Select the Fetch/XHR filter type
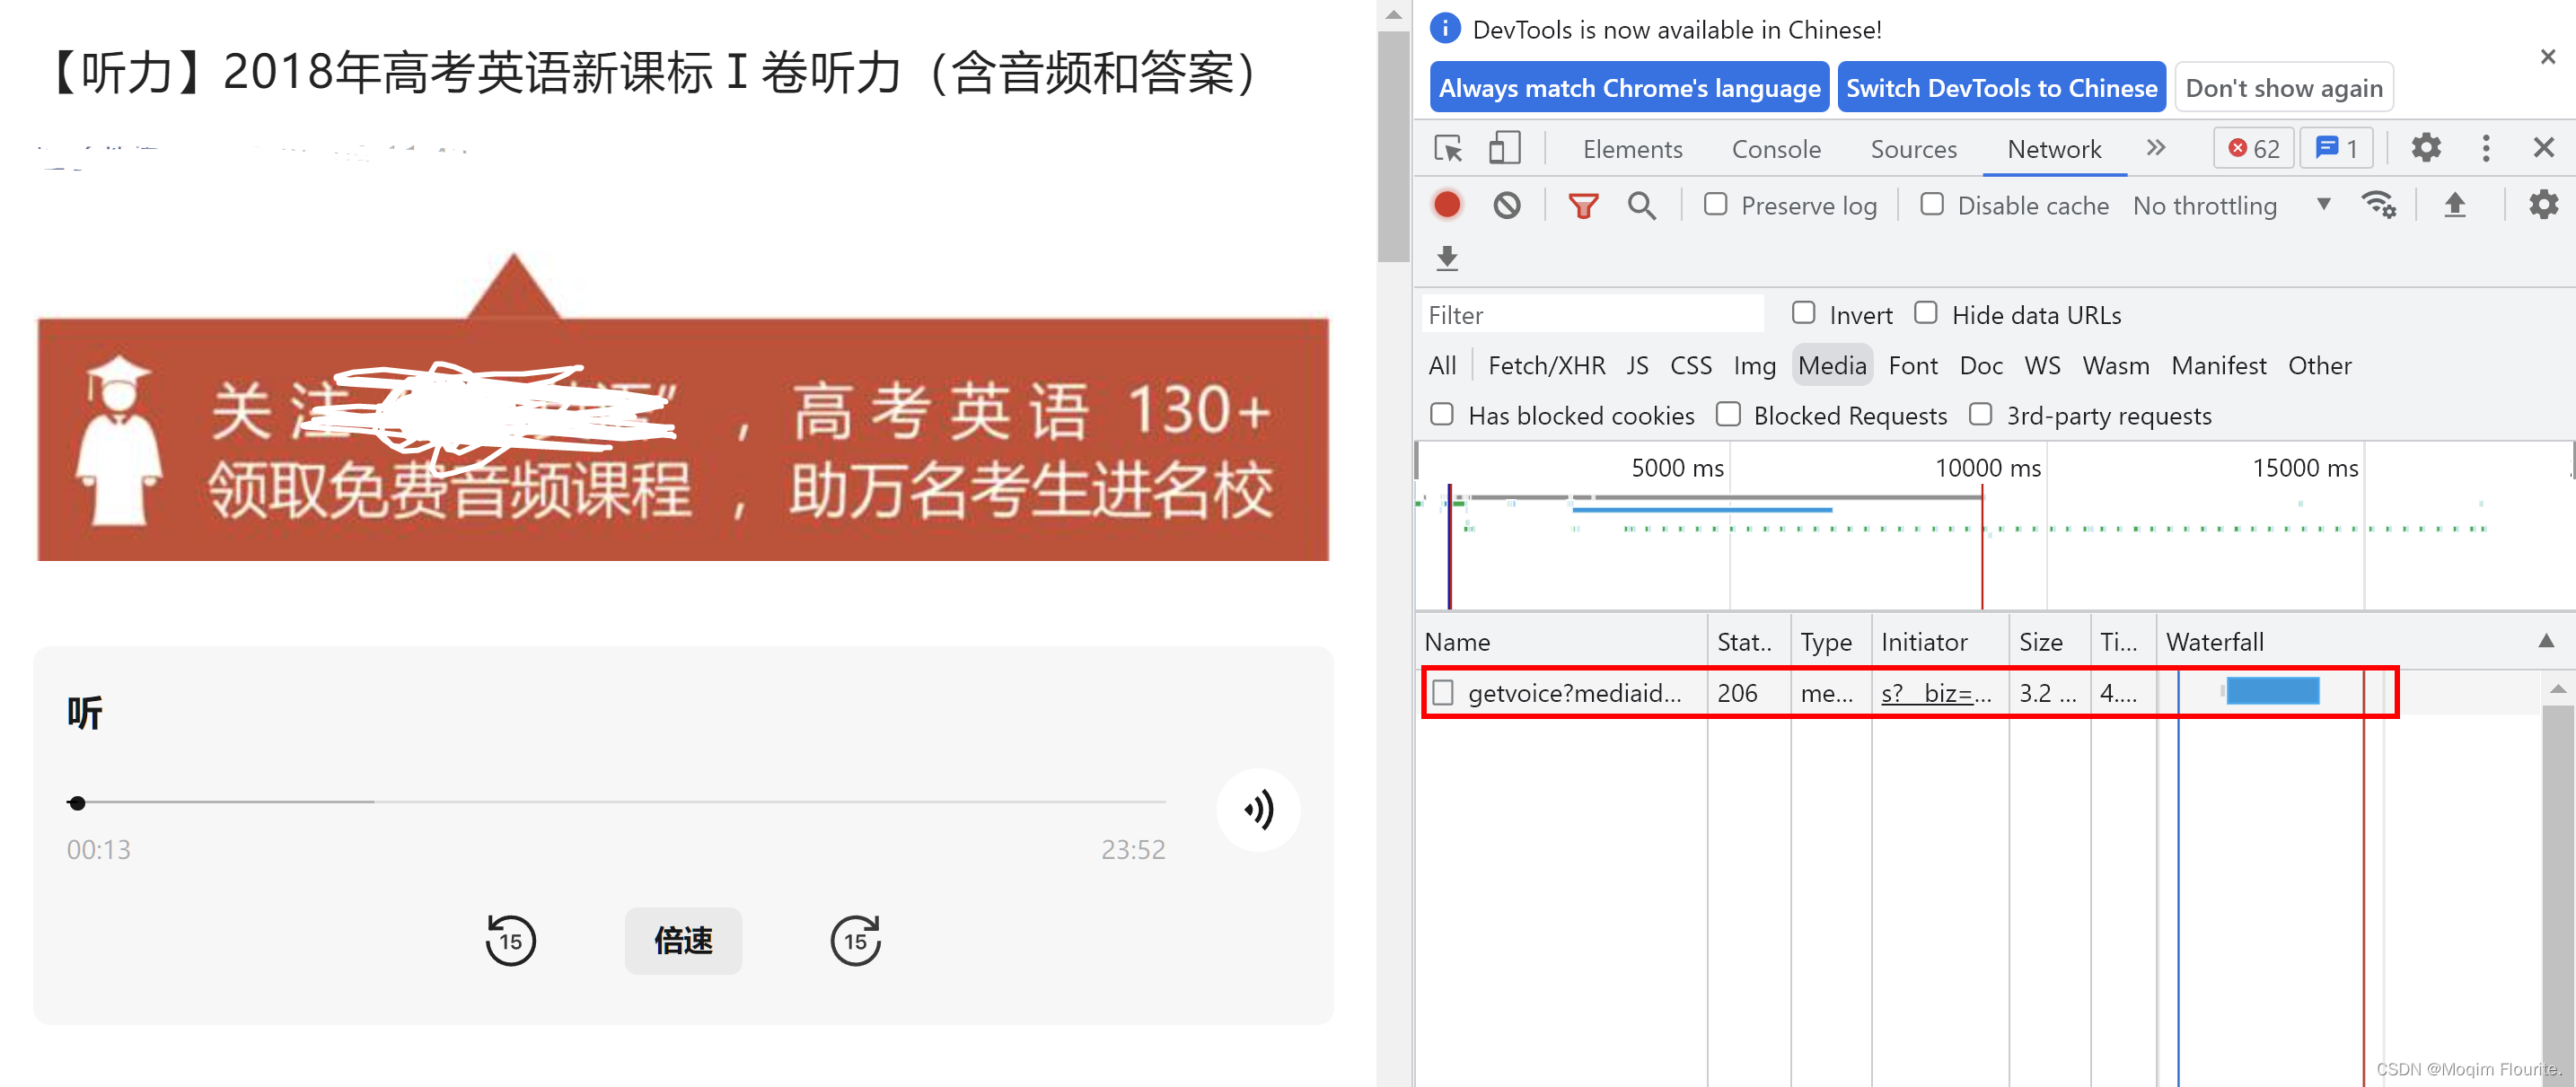Viewport: 2576px width, 1087px height. [1546, 365]
